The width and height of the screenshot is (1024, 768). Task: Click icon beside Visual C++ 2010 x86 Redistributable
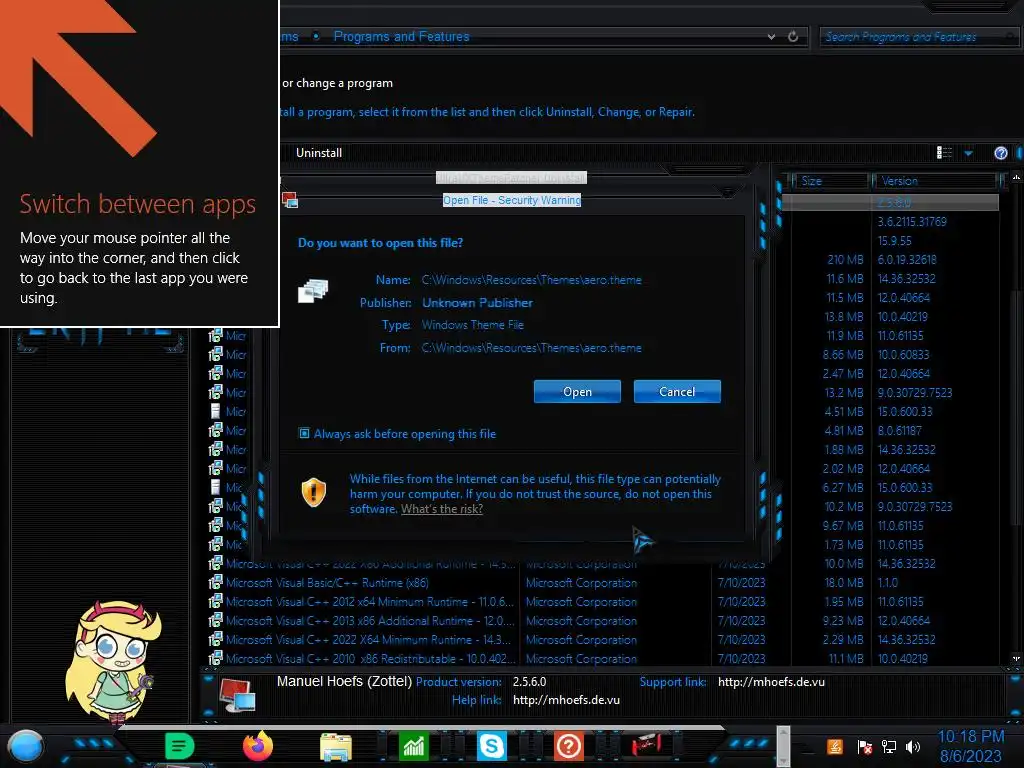(215, 658)
